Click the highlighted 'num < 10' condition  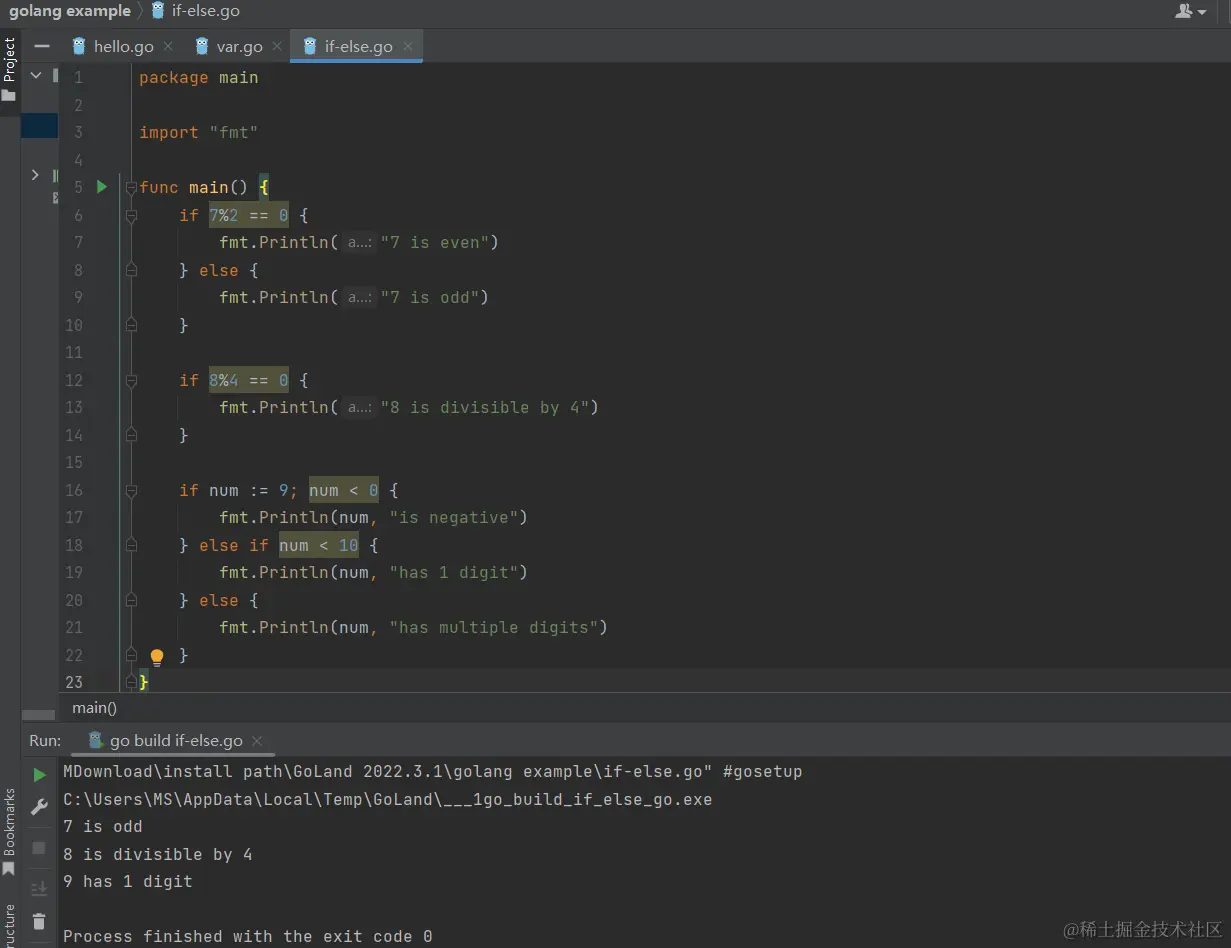point(319,545)
